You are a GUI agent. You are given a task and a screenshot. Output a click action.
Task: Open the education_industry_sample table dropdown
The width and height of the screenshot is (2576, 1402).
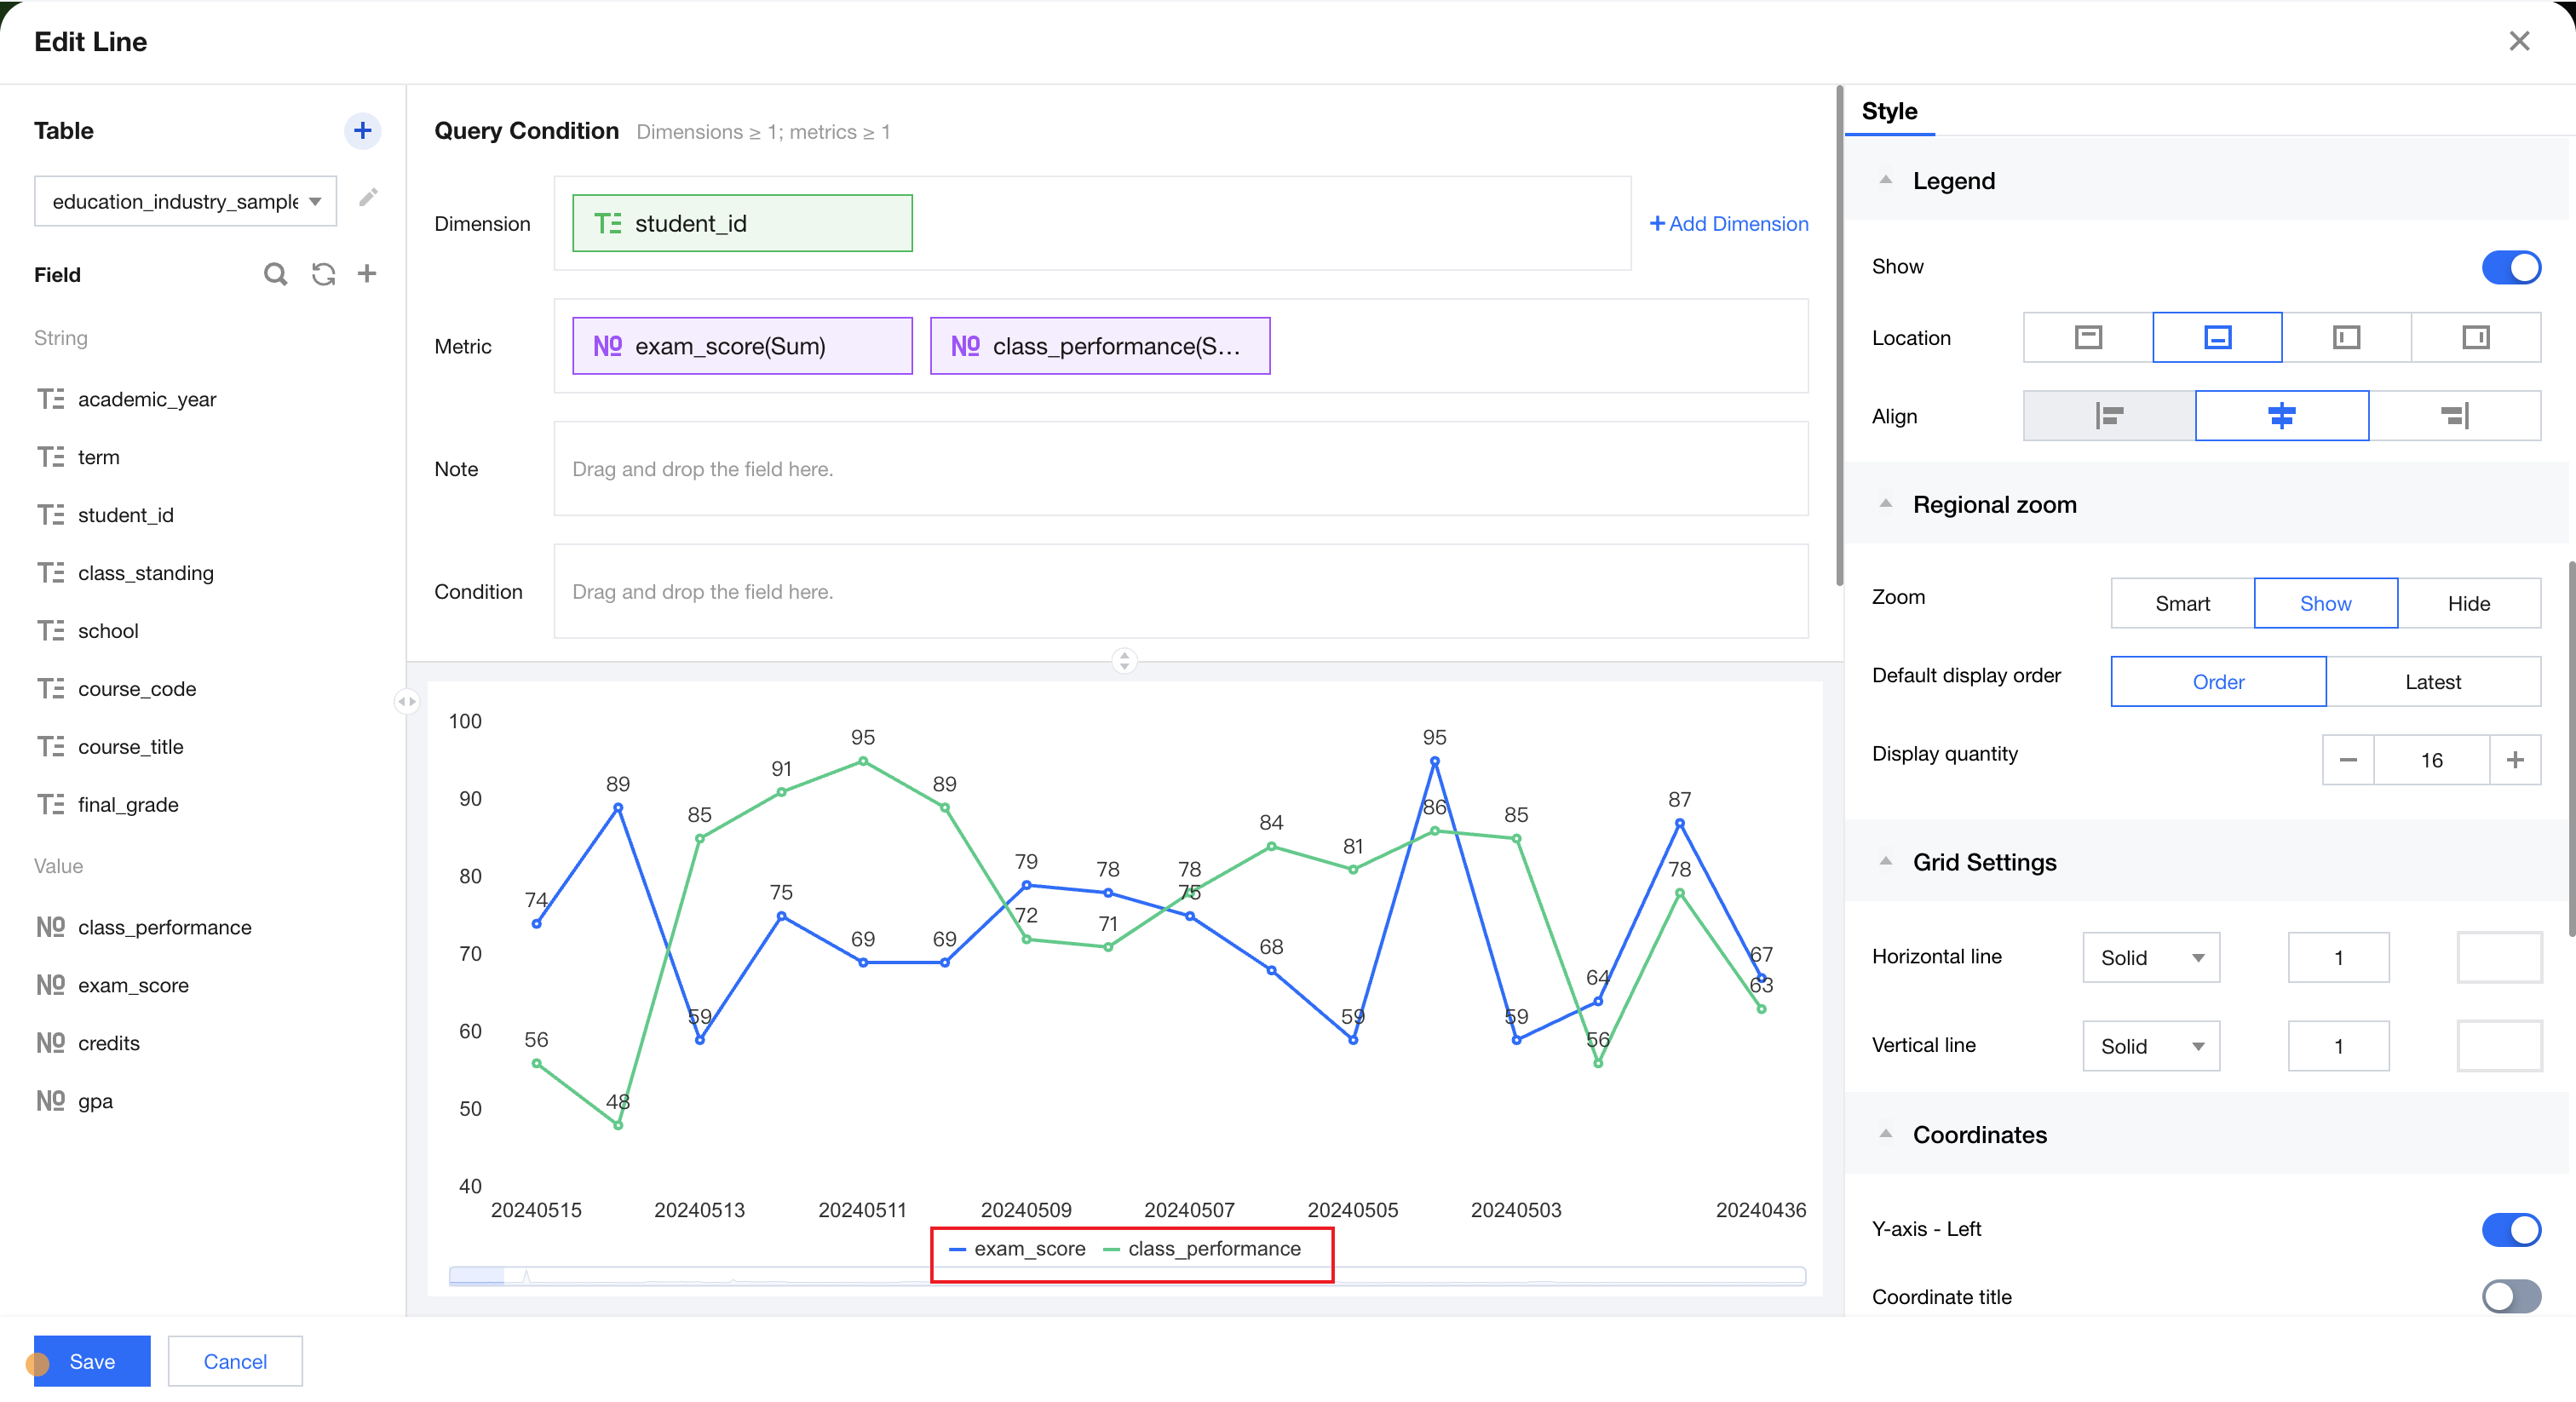[x=185, y=201]
